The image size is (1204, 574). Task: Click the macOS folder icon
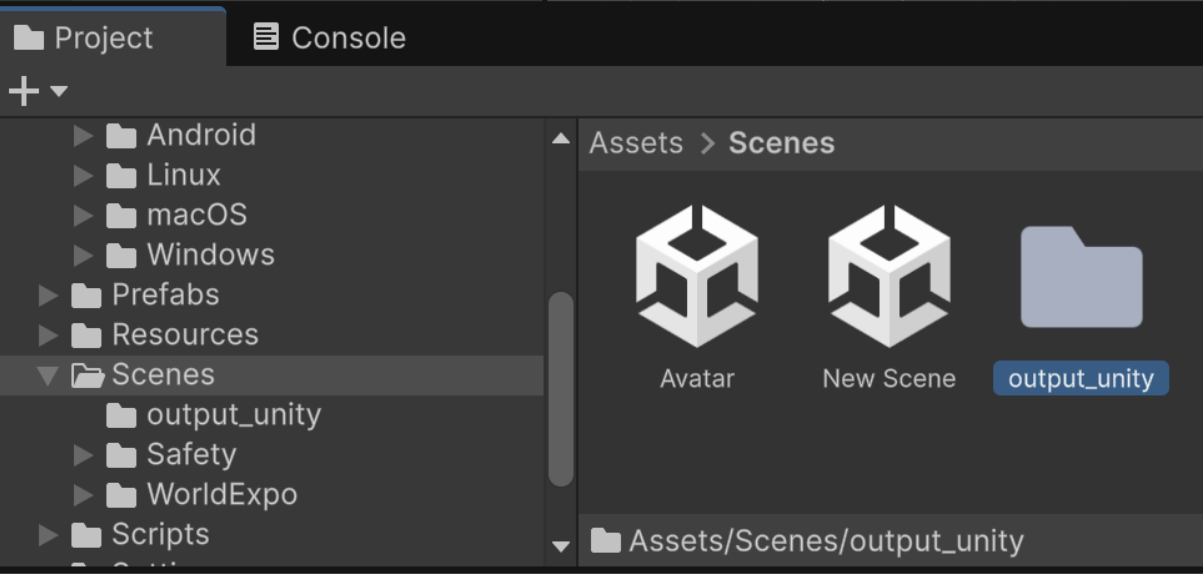[x=121, y=216]
